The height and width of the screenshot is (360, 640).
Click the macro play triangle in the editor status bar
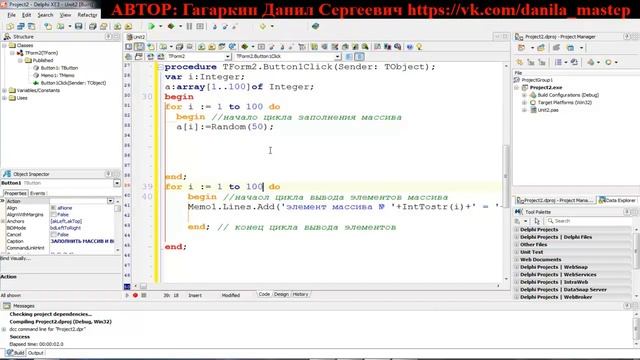pyautogui.click(x=127, y=295)
